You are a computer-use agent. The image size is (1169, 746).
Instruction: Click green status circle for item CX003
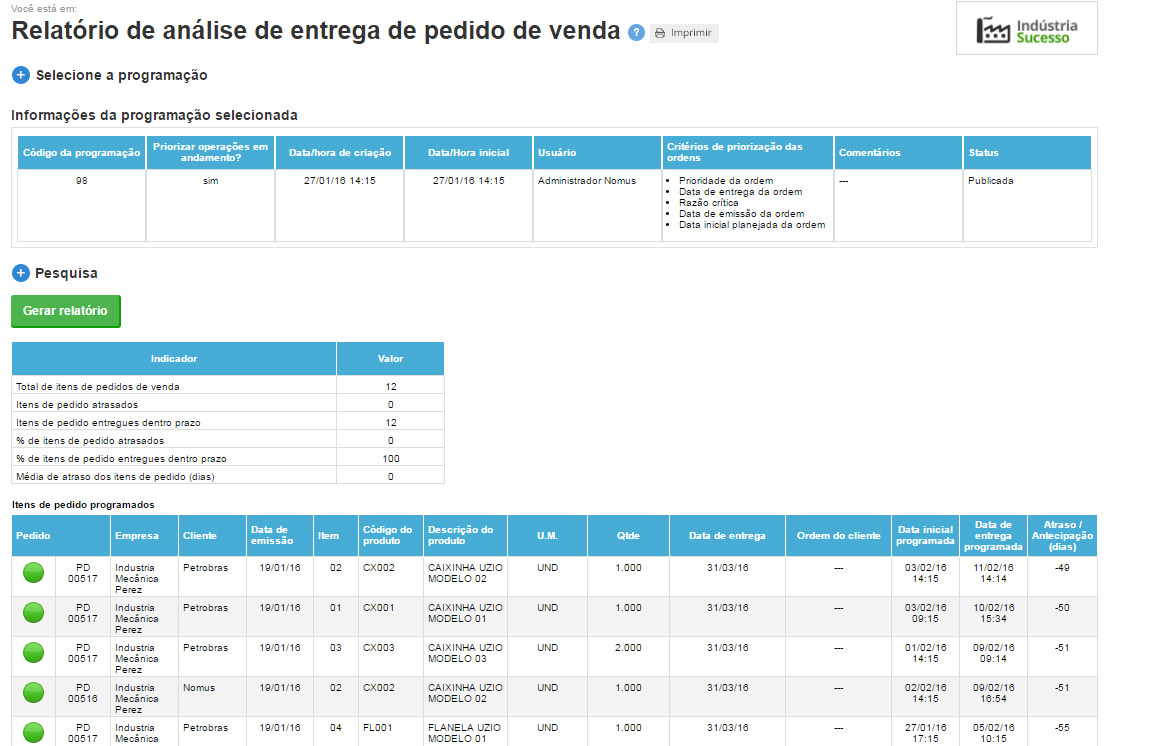click(34, 653)
